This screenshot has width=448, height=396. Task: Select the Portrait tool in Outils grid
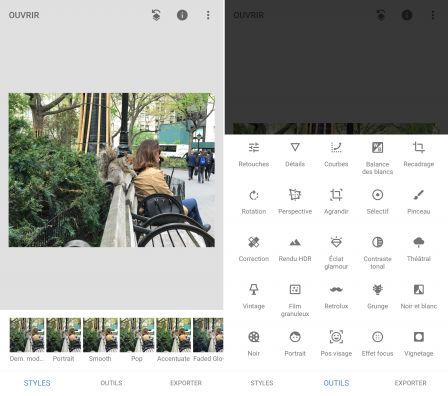coord(295,344)
